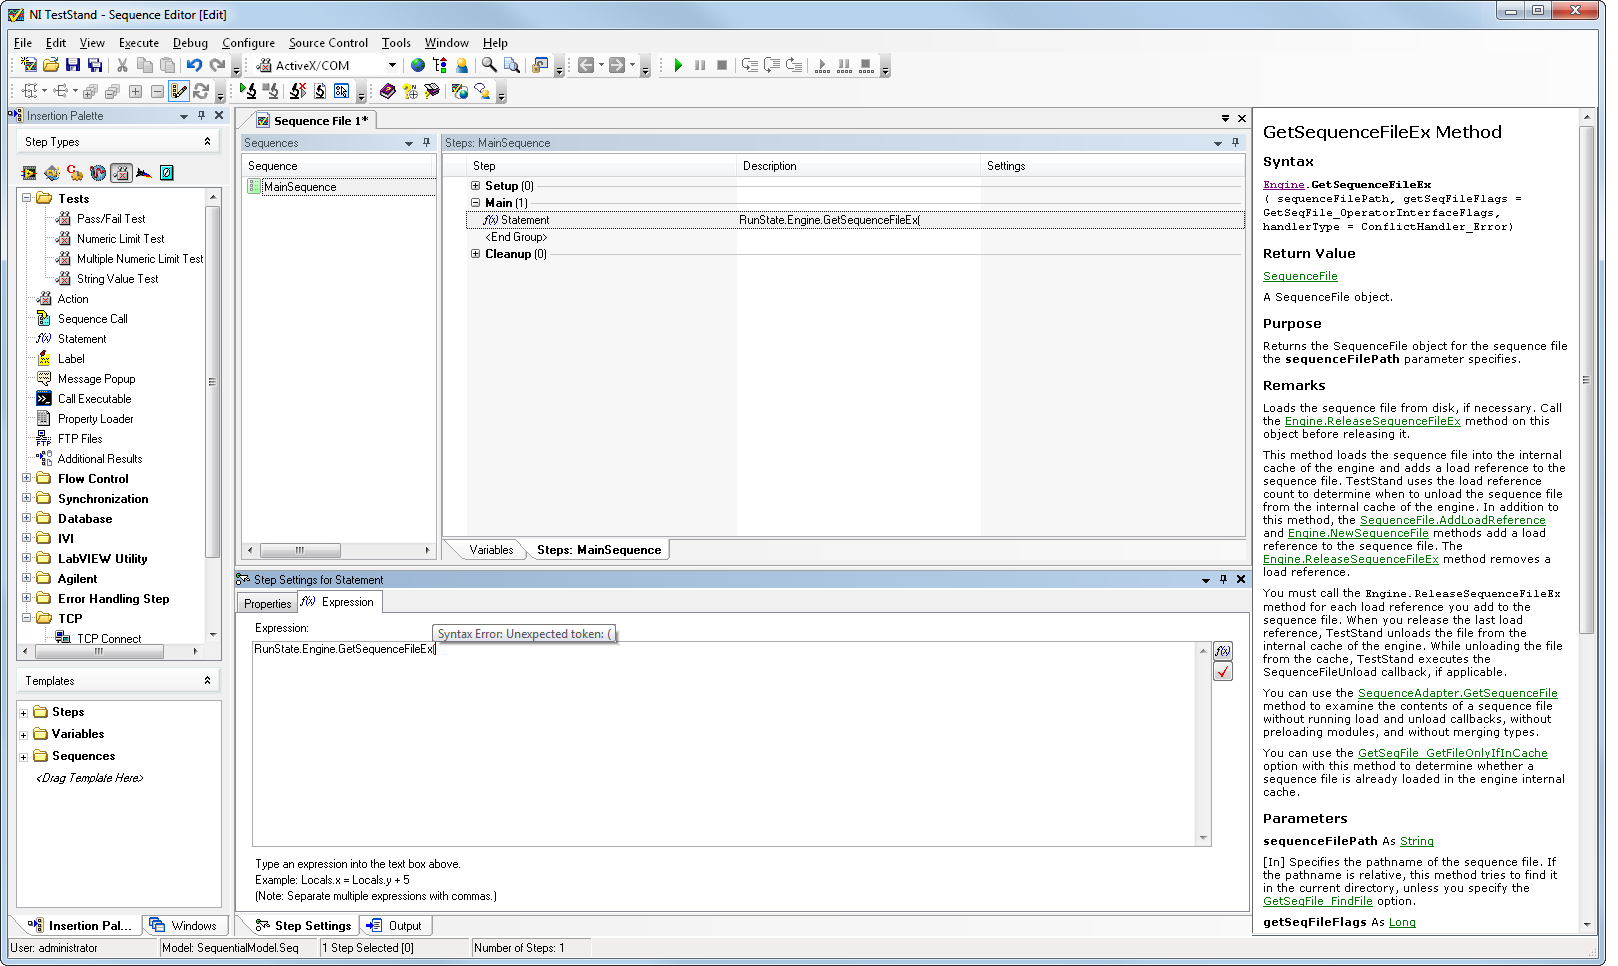Open the GetSeqFile_GetFileOnlyIfInCache link
Image resolution: width=1618 pixels, height=966 pixels.
pyautogui.click(x=1452, y=753)
